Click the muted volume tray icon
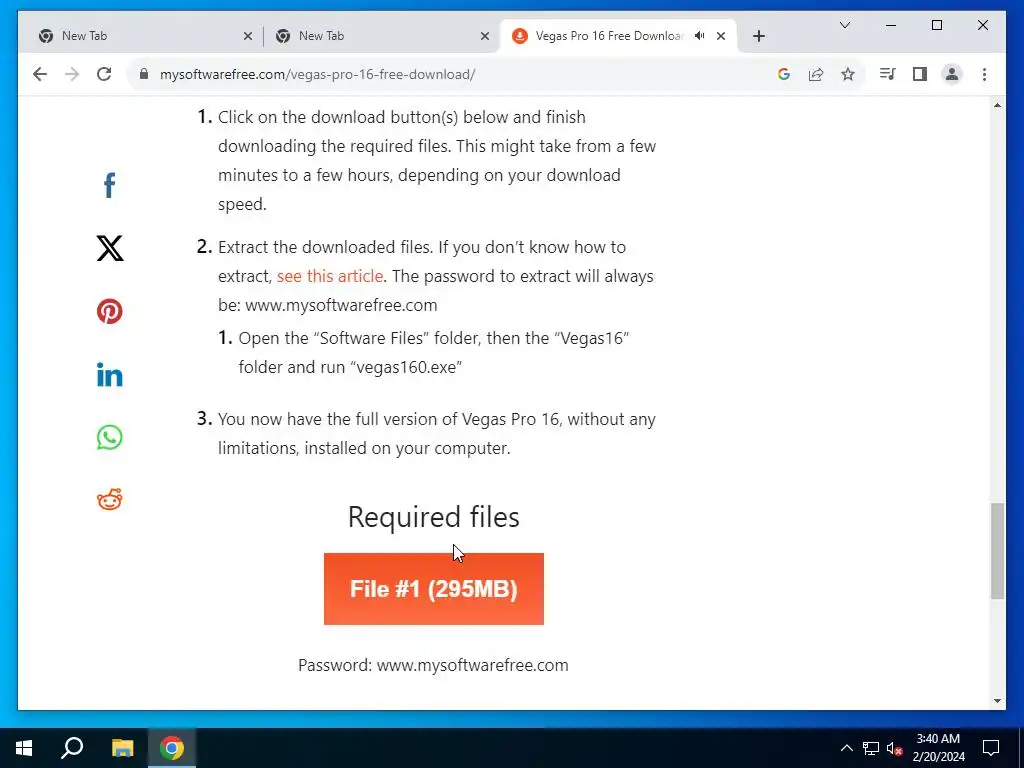 tap(894, 748)
